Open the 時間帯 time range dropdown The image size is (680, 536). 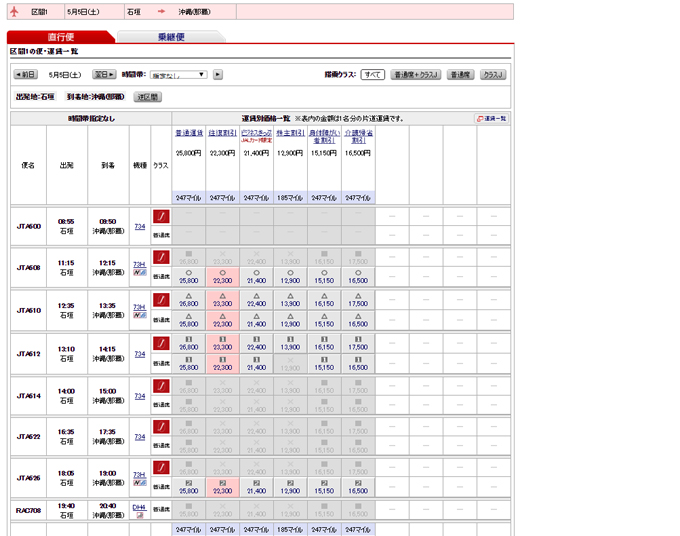click(179, 75)
